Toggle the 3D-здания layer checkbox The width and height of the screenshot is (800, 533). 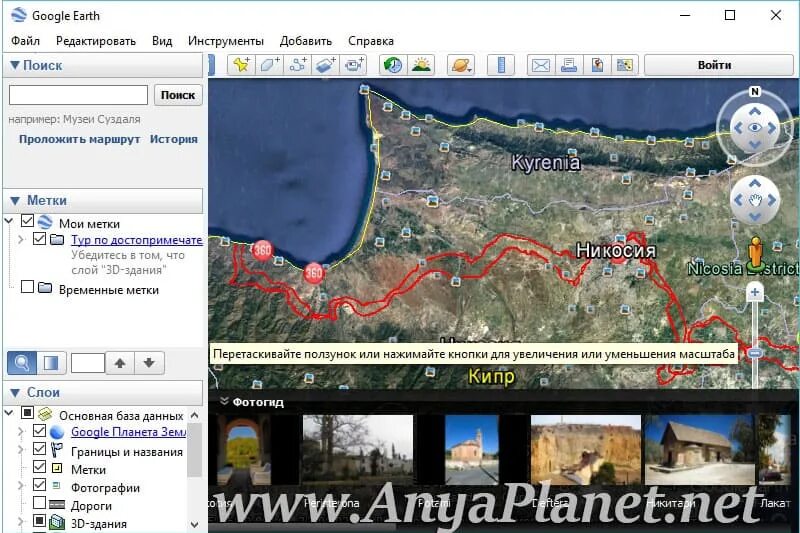(x=39, y=521)
